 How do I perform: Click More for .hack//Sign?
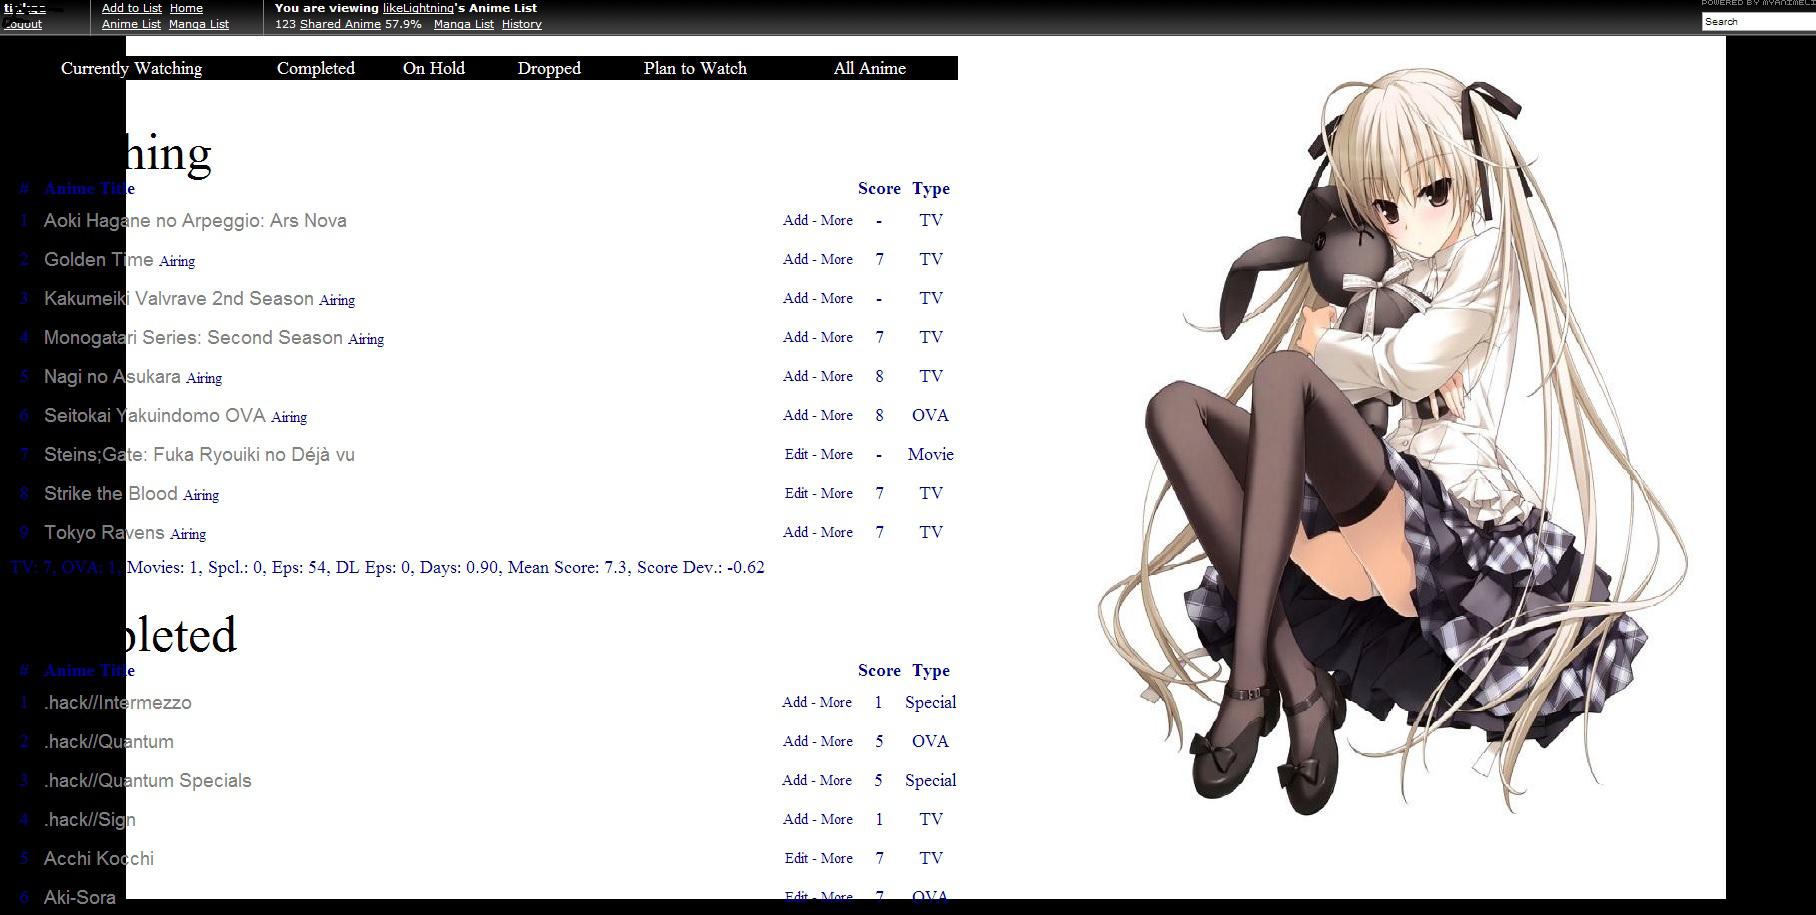coord(837,819)
